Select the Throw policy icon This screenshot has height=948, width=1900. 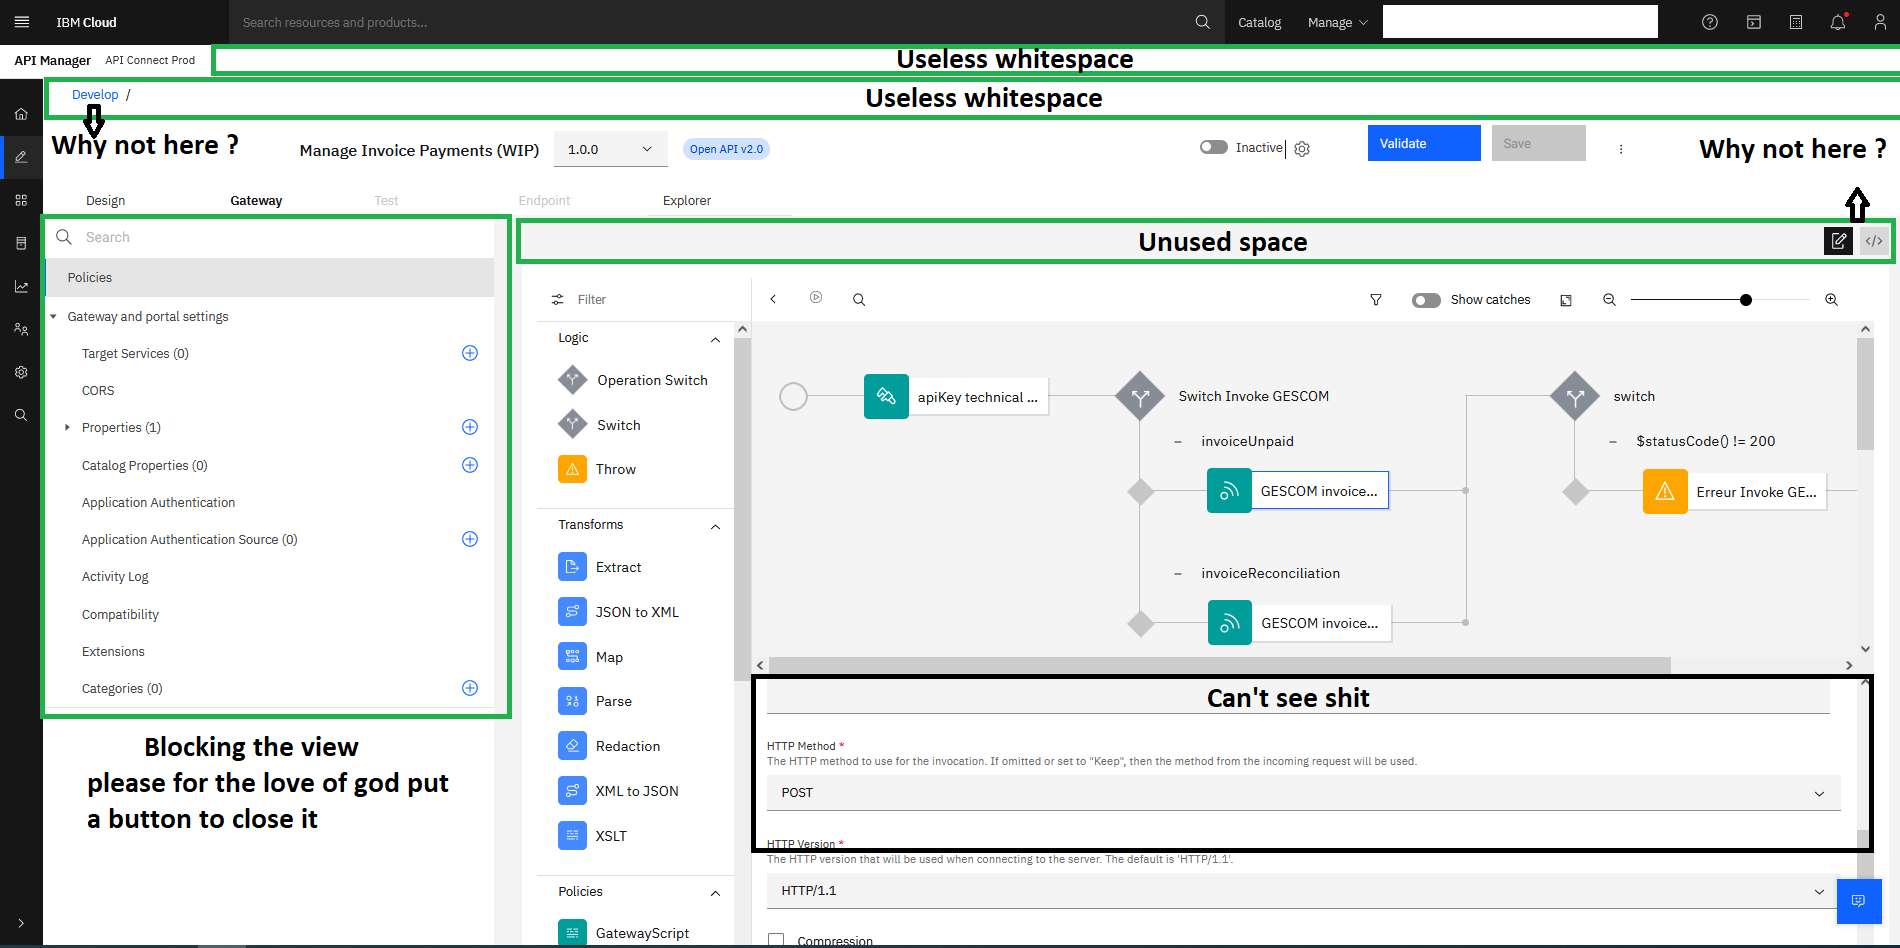pos(572,469)
